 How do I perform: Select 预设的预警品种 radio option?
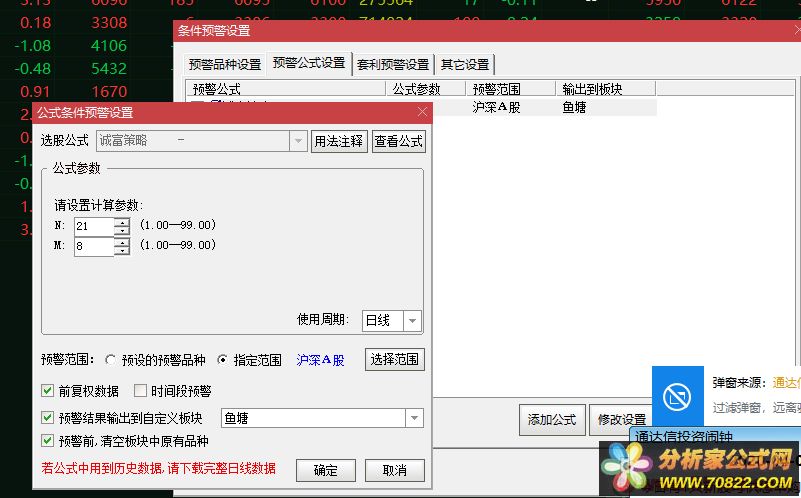click(x=110, y=360)
